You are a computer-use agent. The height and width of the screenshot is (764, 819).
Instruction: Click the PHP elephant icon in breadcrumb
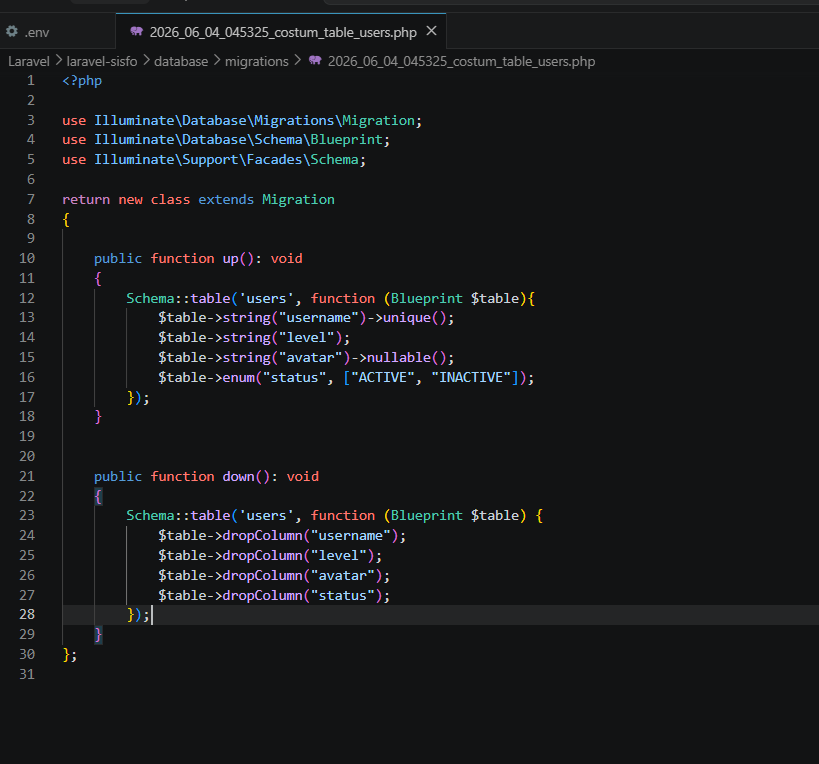[x=315, y=61]
